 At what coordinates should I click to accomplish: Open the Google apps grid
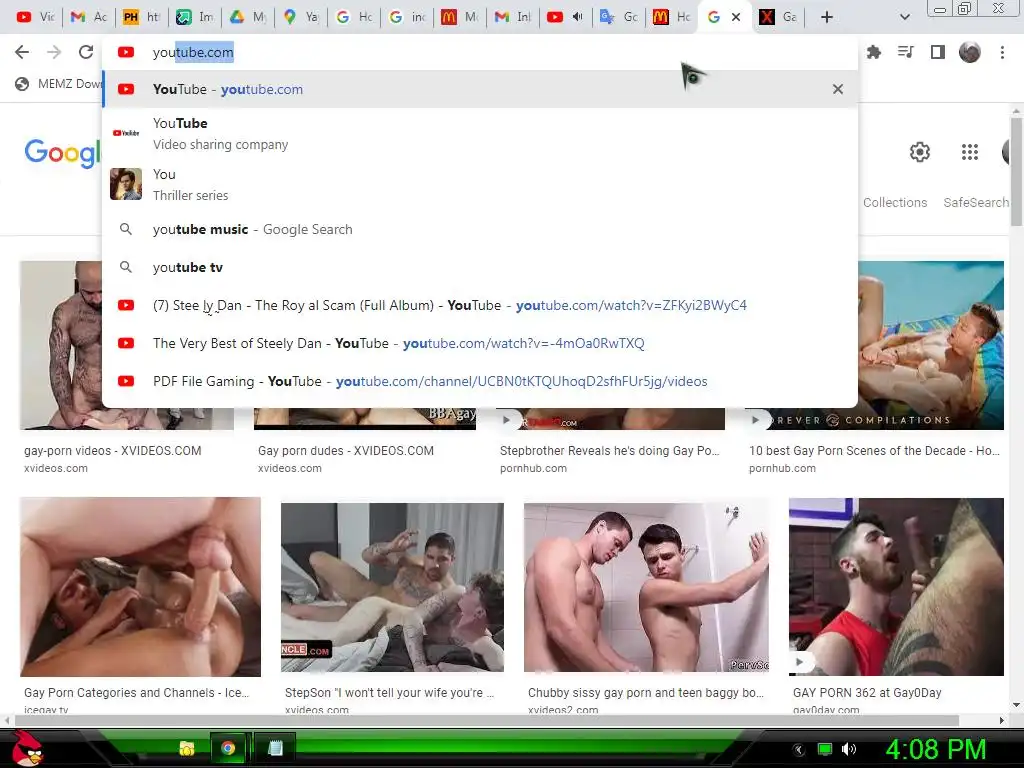pyautogui.click(x=970, y=152)
